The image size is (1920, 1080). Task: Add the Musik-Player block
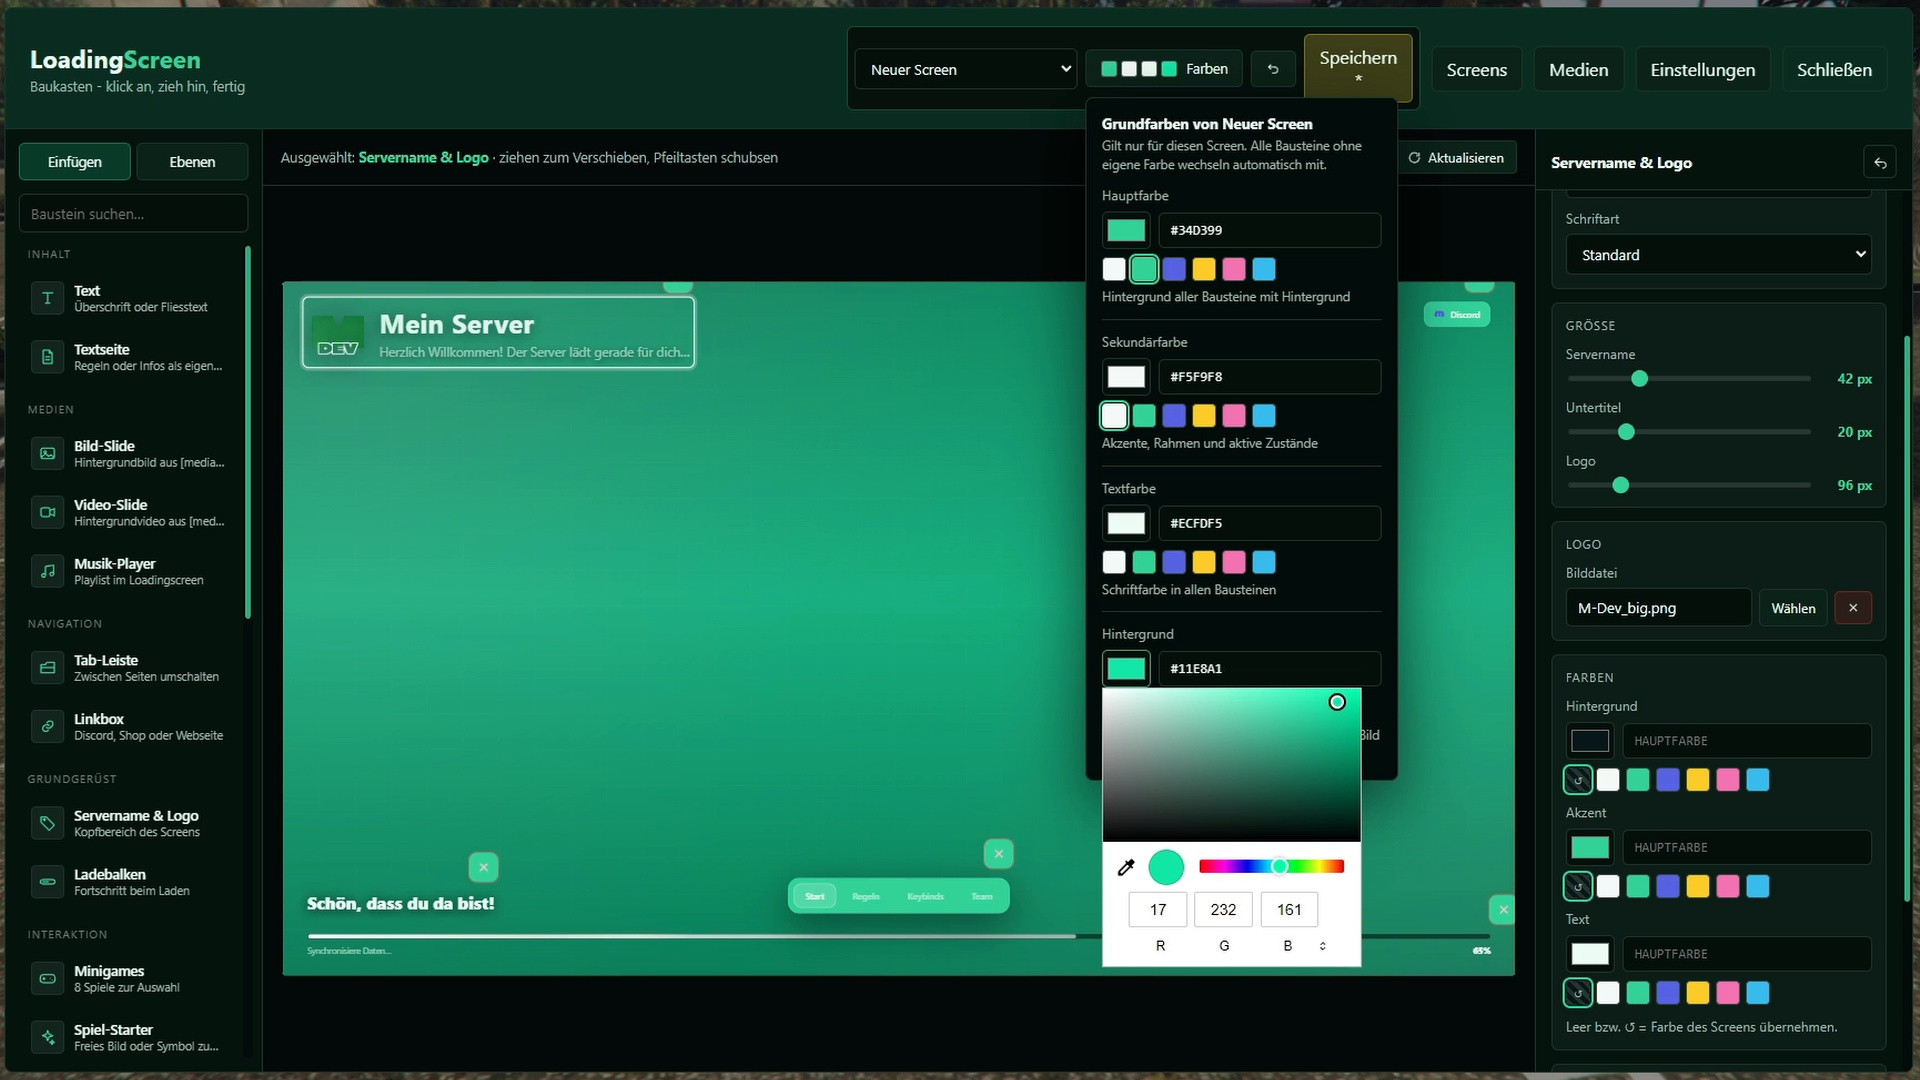133,571
